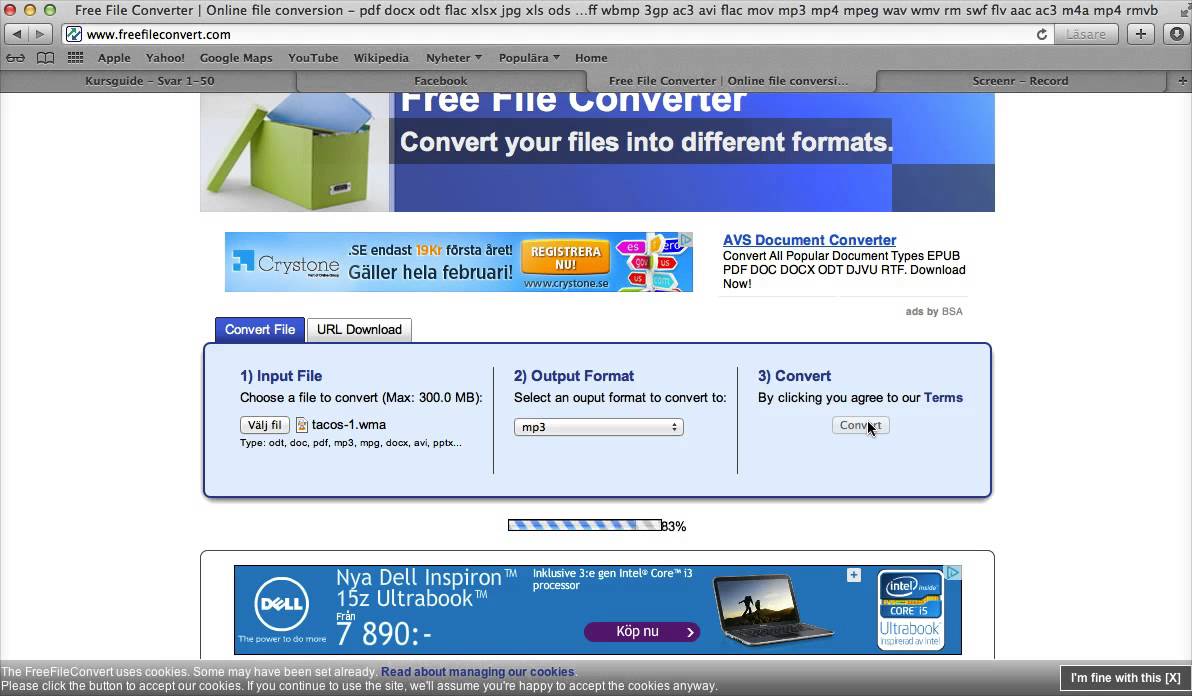The image size is (1192, 696).
Task: Open Top Sites grid icon
Action: pyautogui.click(x=75, y=58)
